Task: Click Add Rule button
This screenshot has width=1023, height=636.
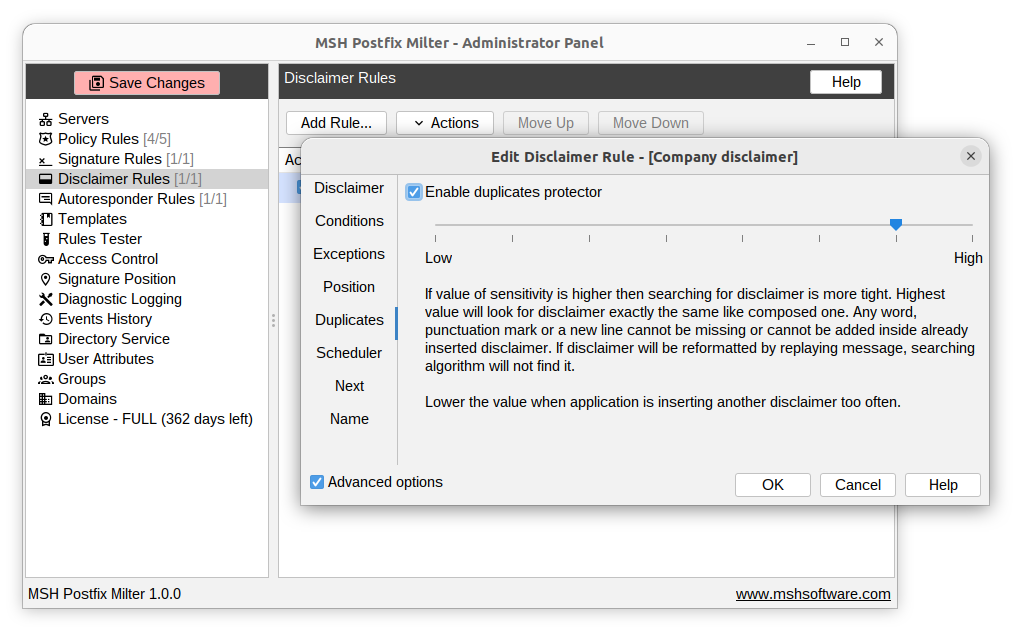Action: click(336, 123)
